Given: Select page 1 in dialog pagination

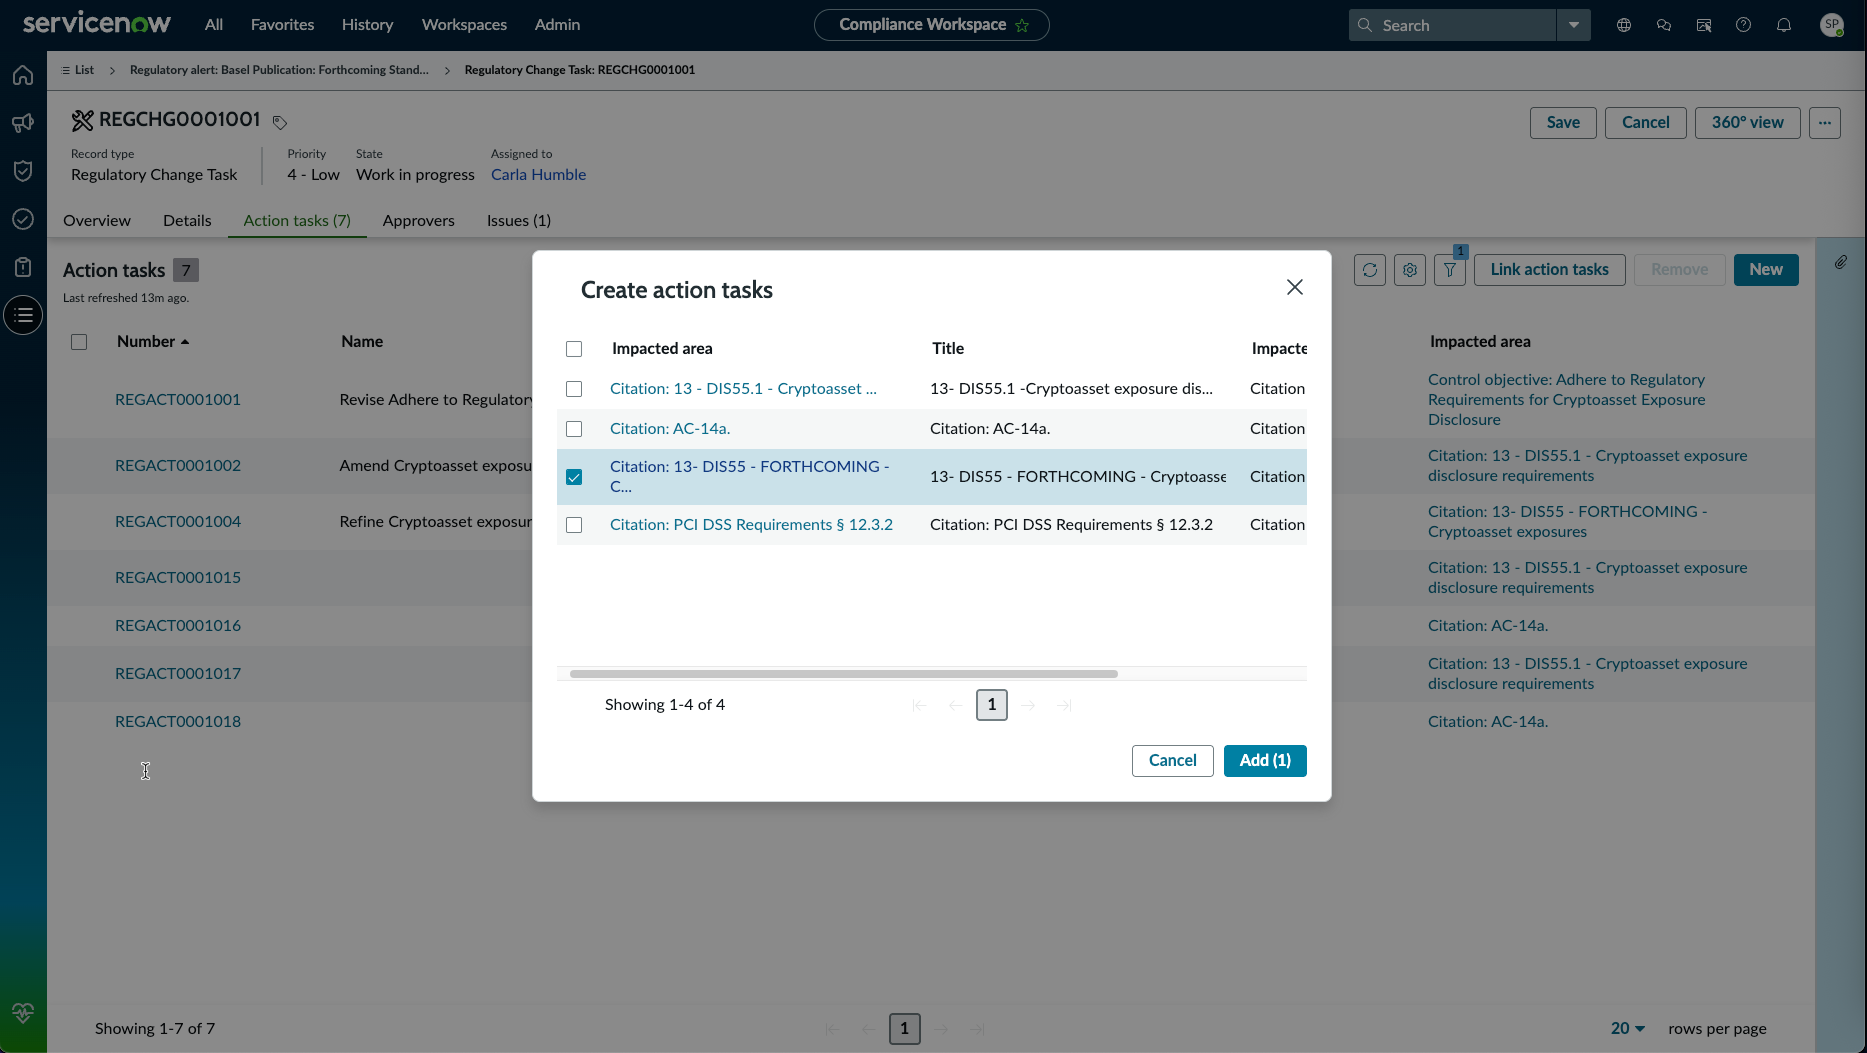Looking at the screenshot, I should pos(992,705).
